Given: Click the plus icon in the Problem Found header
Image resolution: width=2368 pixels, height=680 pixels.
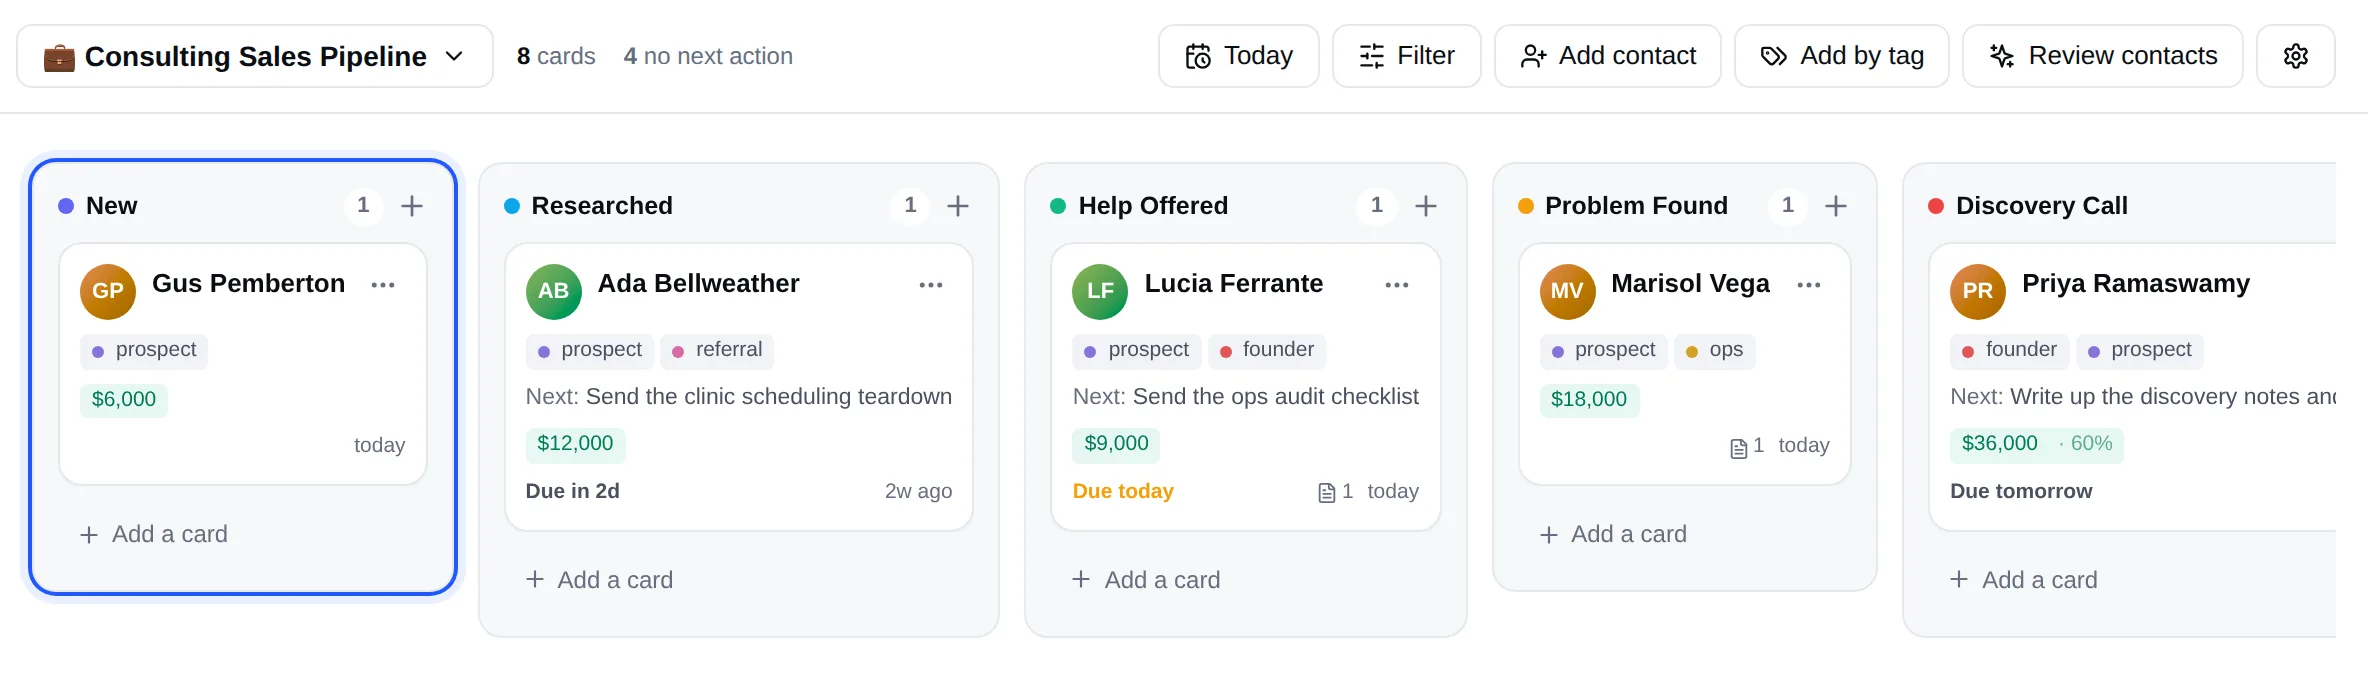Looking at the screenshot, I should (x=1836, y=206).
